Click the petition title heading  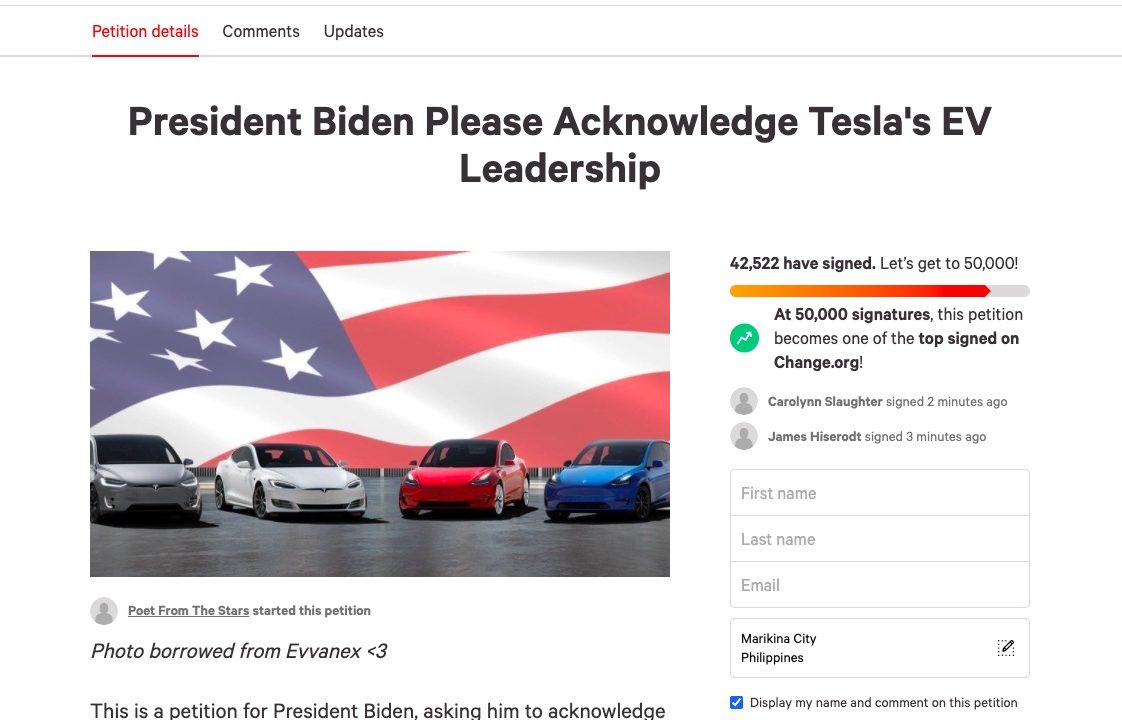point(560,145)
